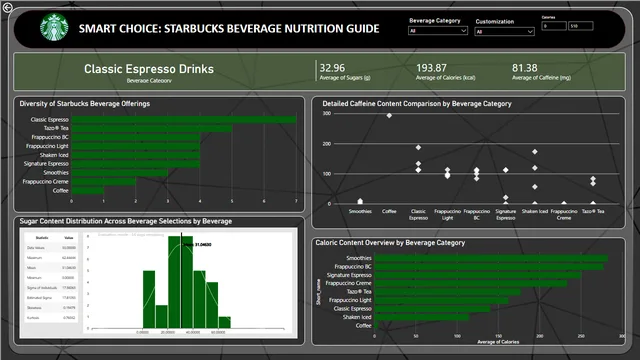The image size is (640, 360).
Task: Select the Frappuccino BC bar in Caloric chart
Action: (489, 267)
